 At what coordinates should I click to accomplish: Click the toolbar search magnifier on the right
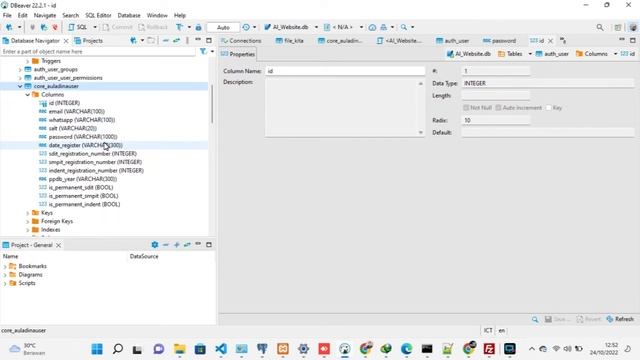point(600,27)
